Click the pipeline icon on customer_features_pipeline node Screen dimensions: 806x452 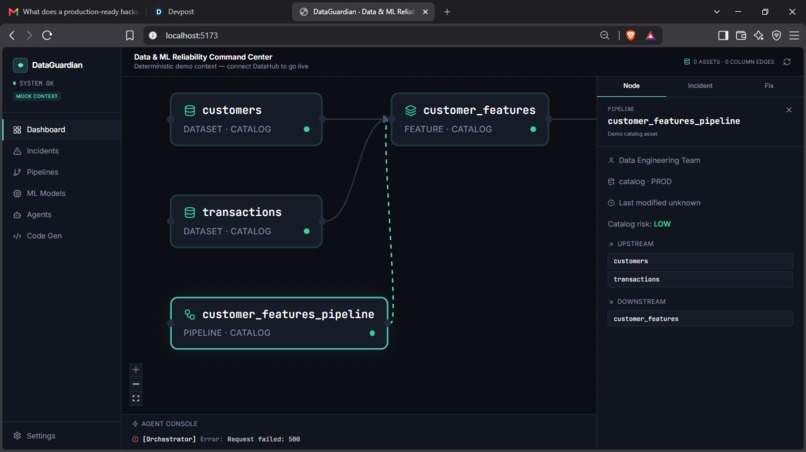(190, 314)
